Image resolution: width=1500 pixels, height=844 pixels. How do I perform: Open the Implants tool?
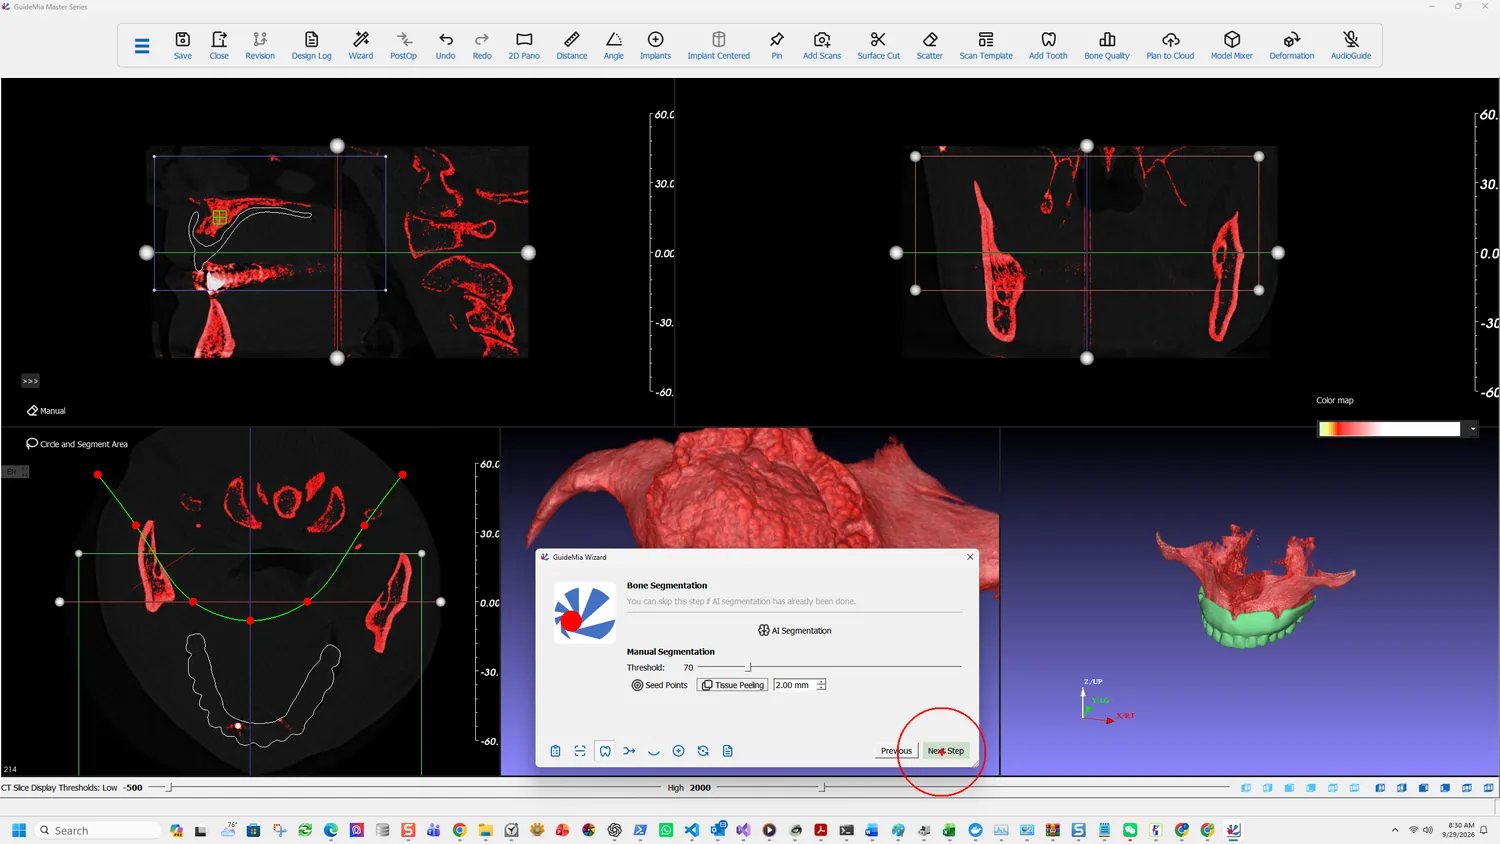point(656,45)
